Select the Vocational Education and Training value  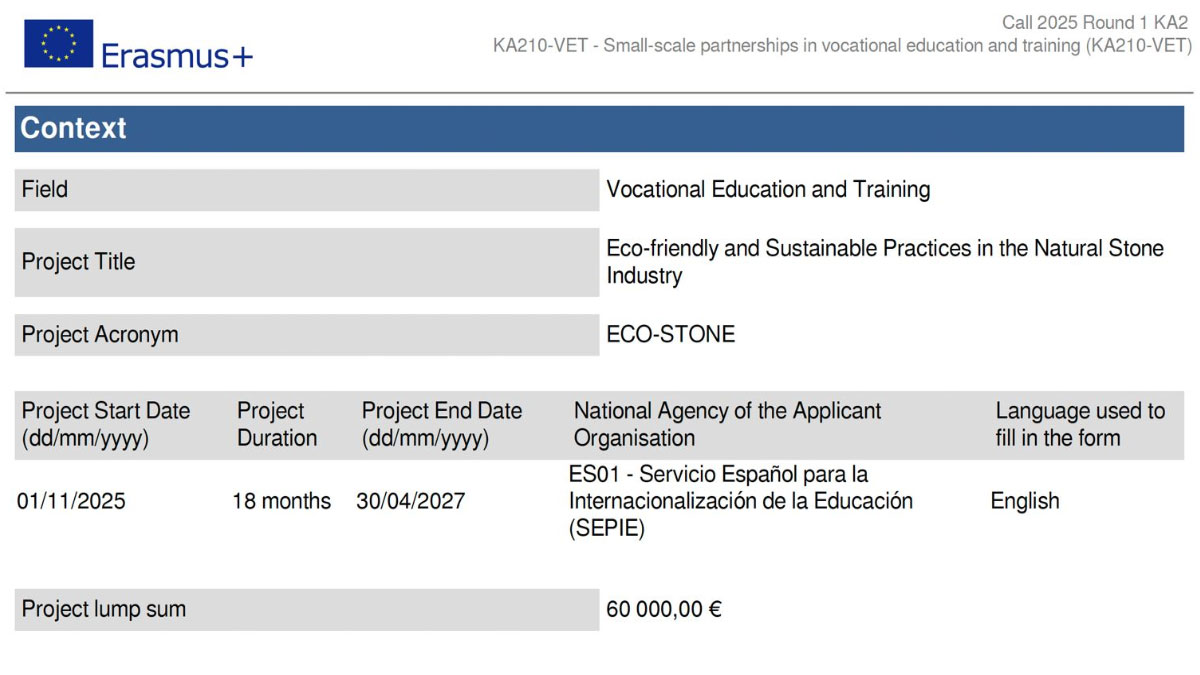click(768, 189)
